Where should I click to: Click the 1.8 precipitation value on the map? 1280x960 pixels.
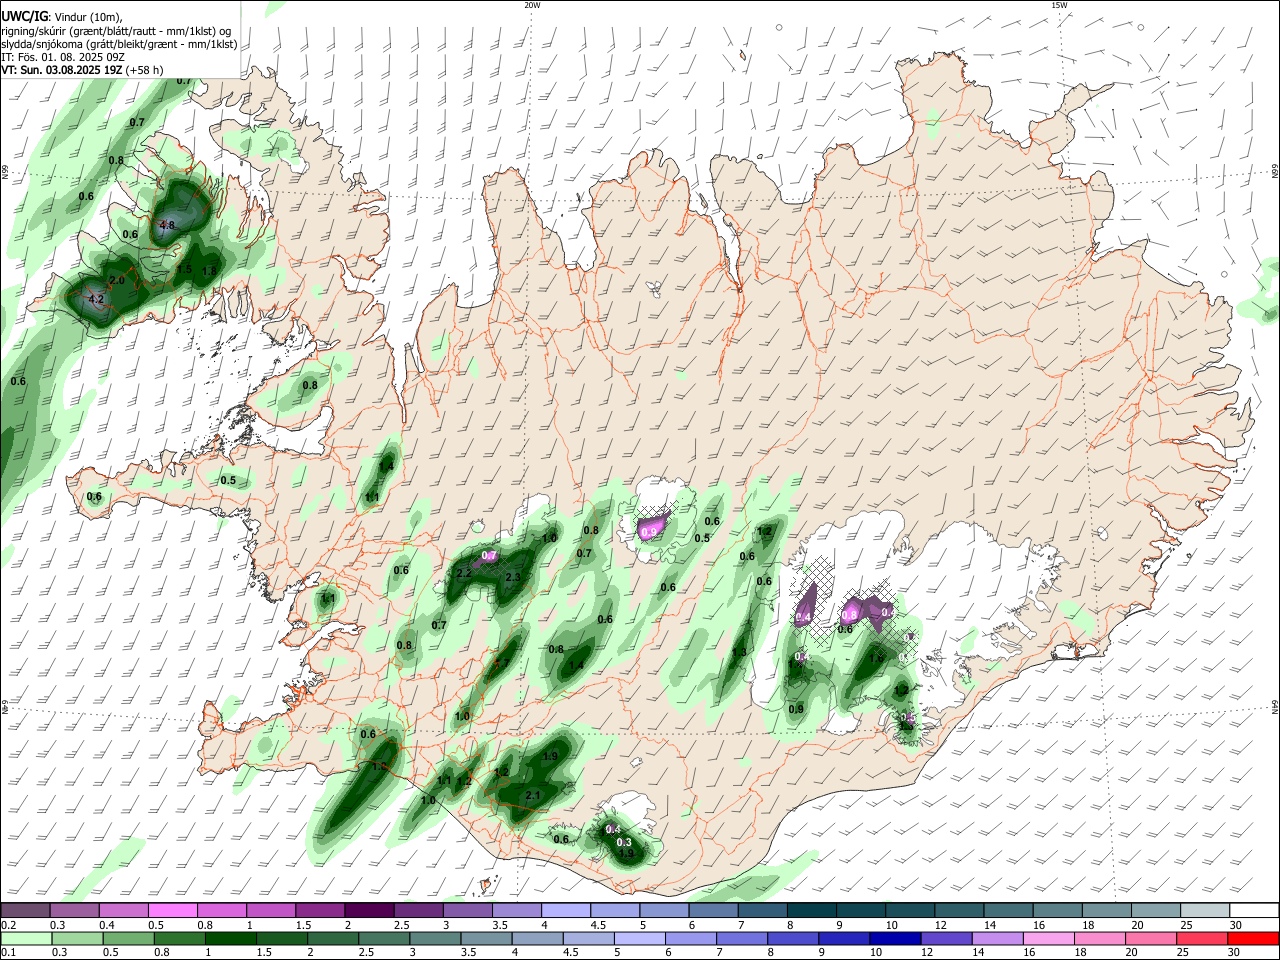(209, 271)
